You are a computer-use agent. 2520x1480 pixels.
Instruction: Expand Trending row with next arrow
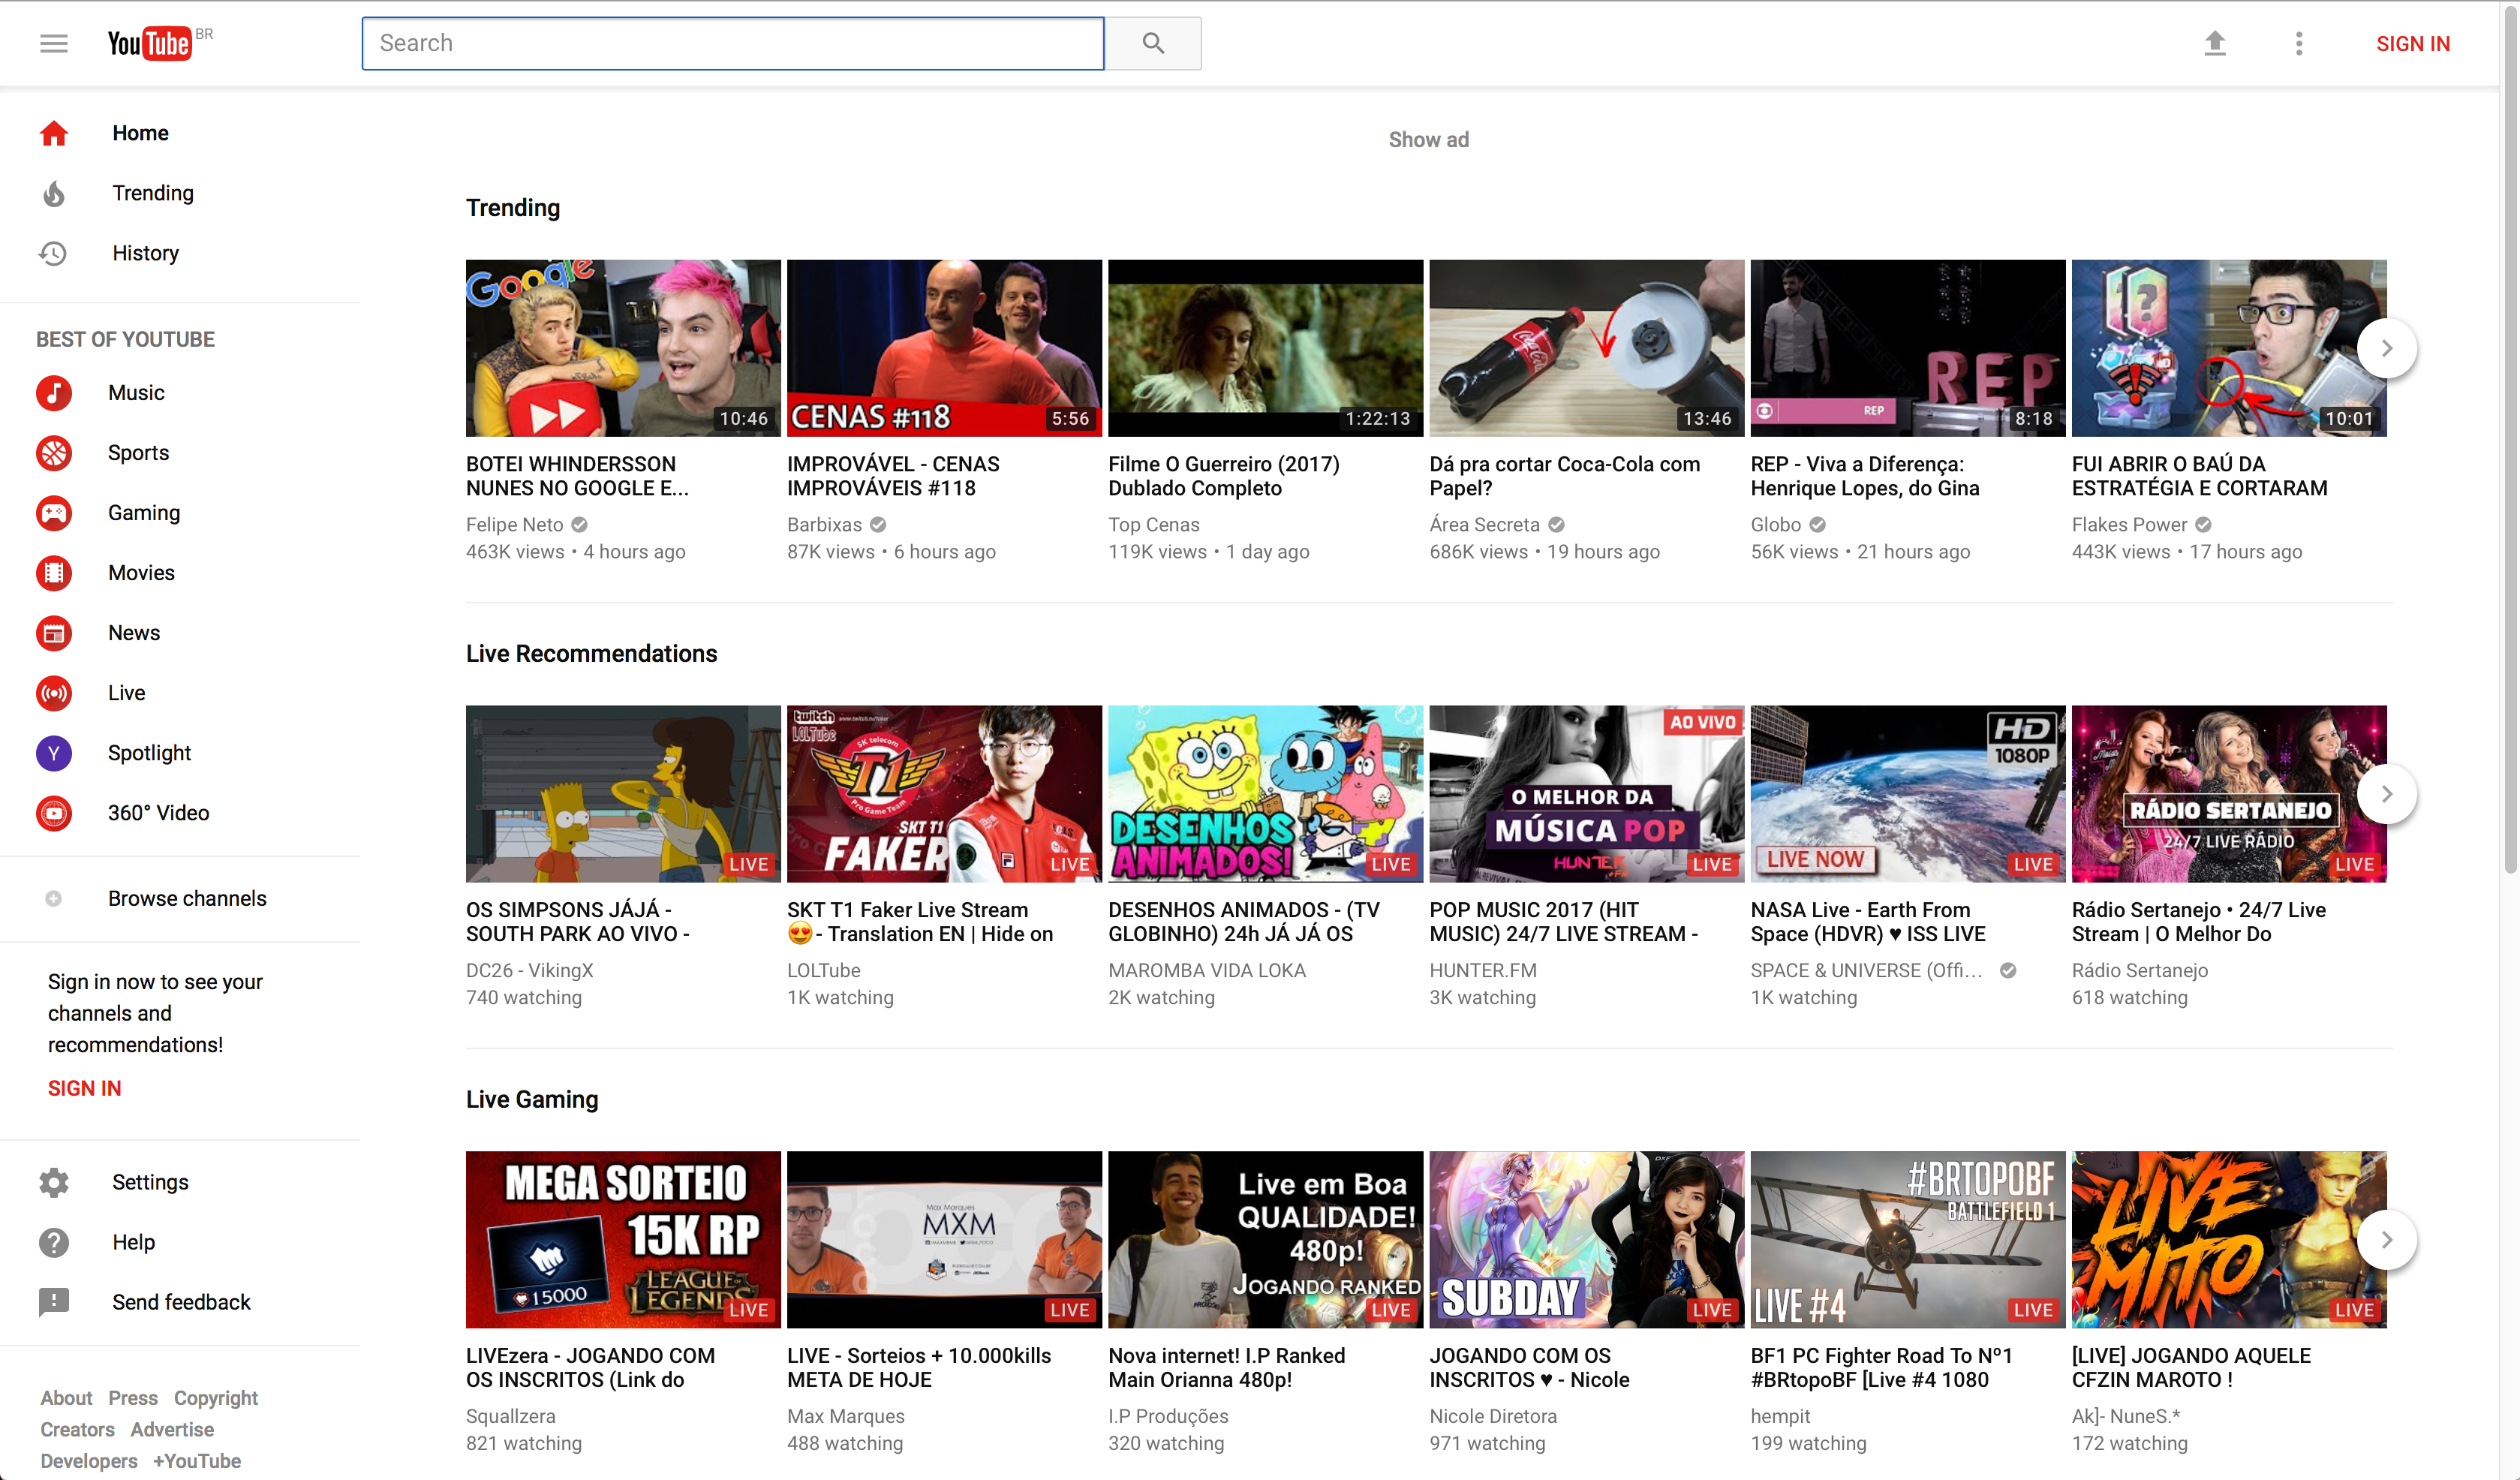(2386, 348)
